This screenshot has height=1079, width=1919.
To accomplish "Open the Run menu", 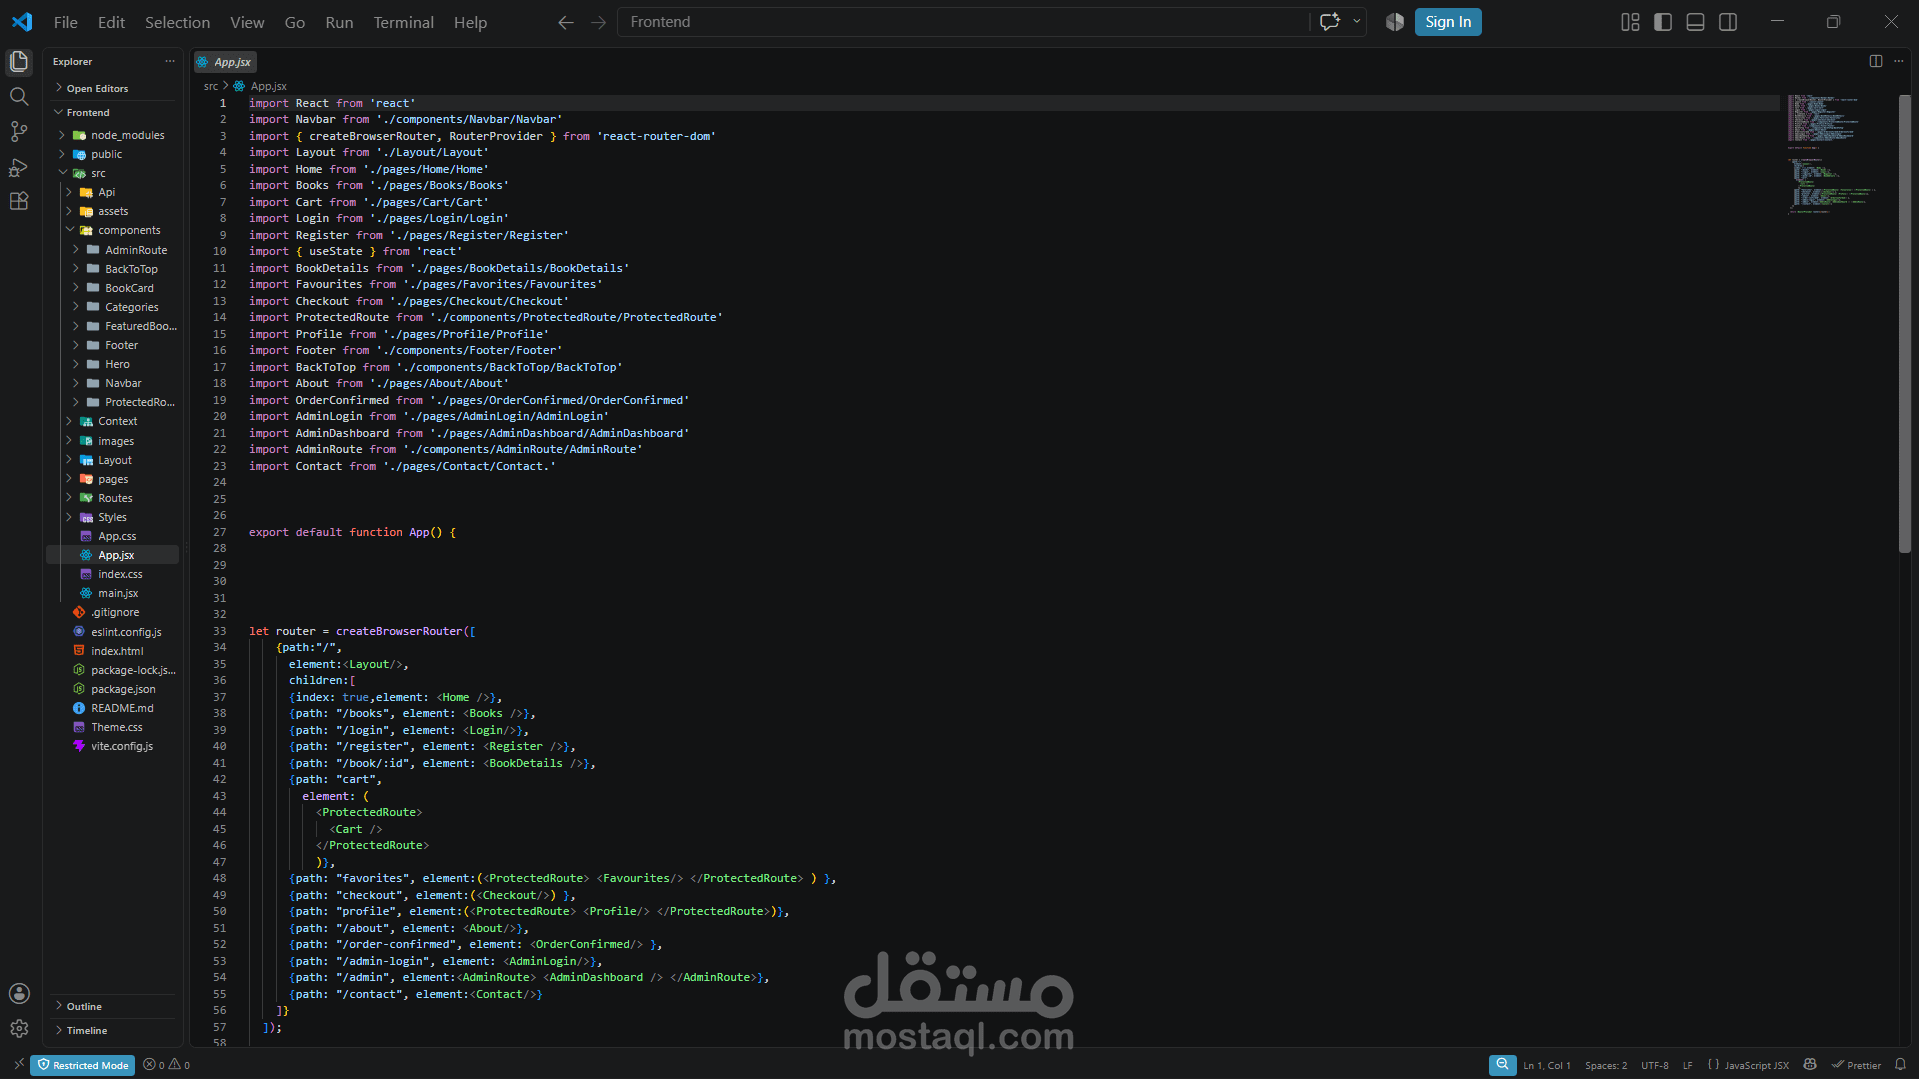I will (x=339, y=22).
